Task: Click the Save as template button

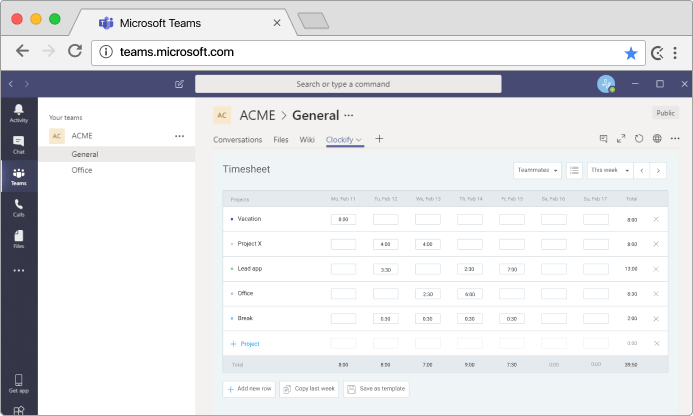Action: [x=376, y=389]
